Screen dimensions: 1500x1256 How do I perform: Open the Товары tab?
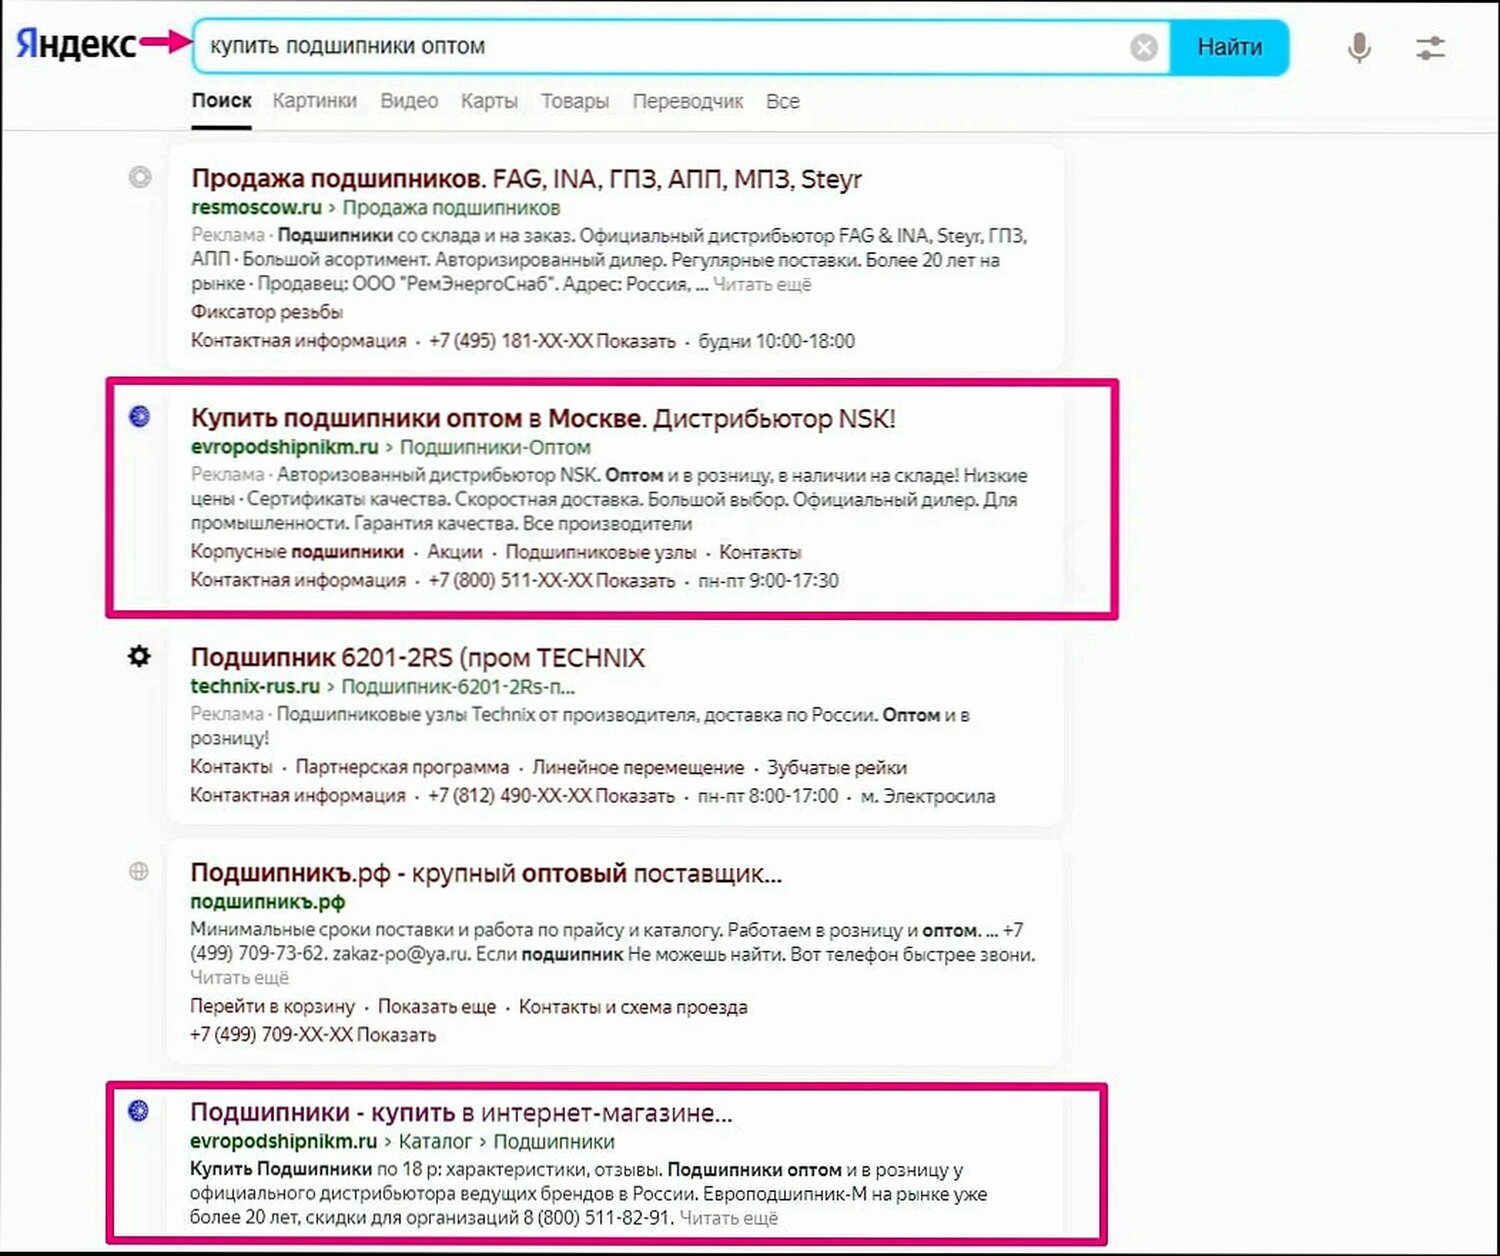tap(575, 101)
